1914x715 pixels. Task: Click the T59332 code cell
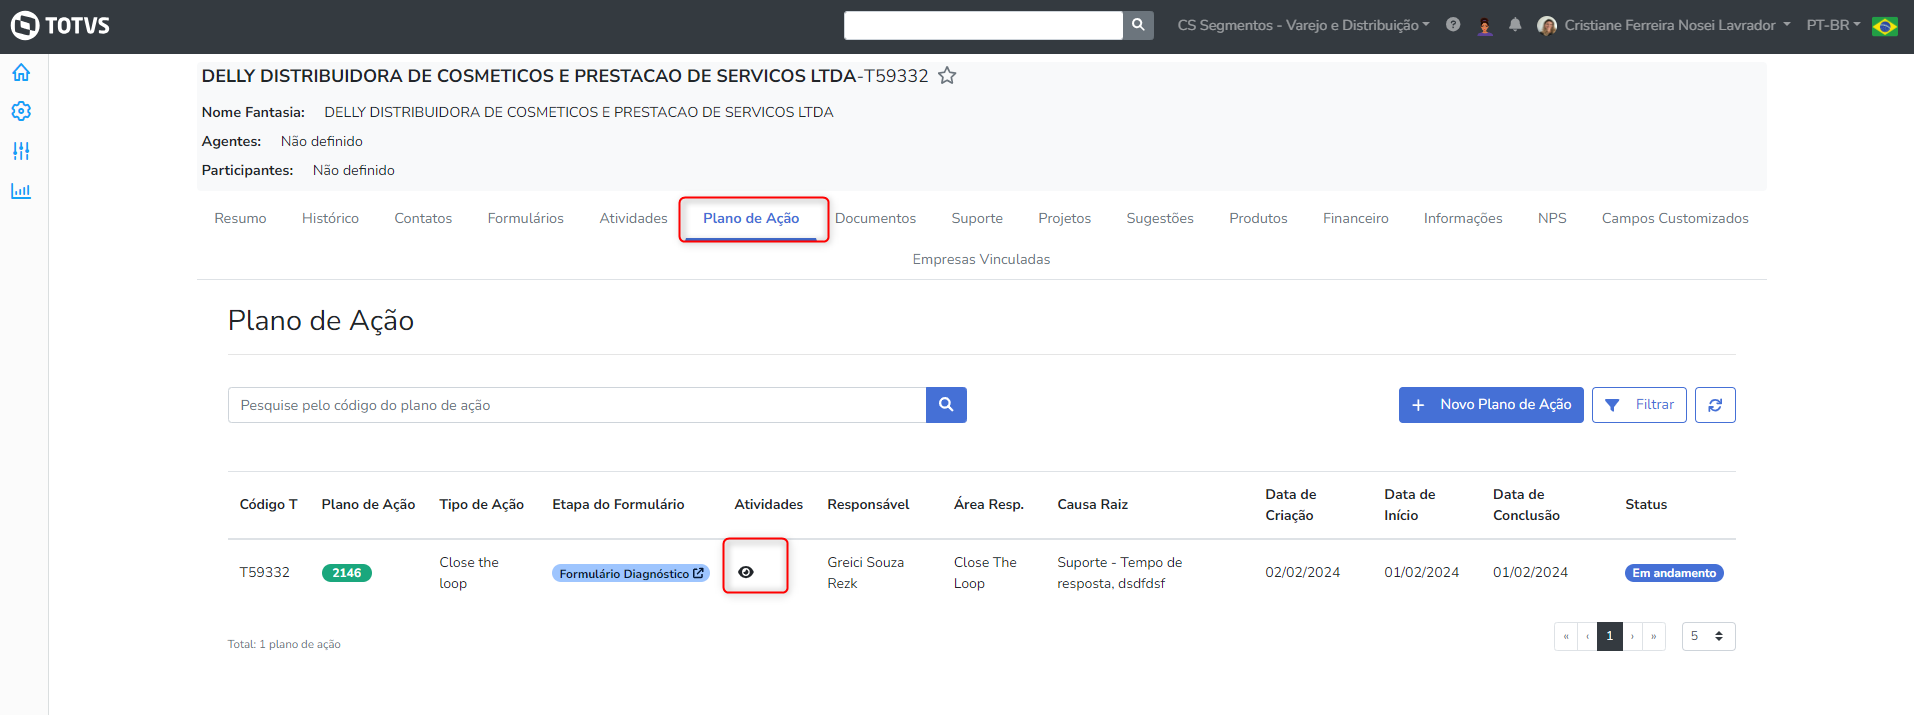(264, 572)
